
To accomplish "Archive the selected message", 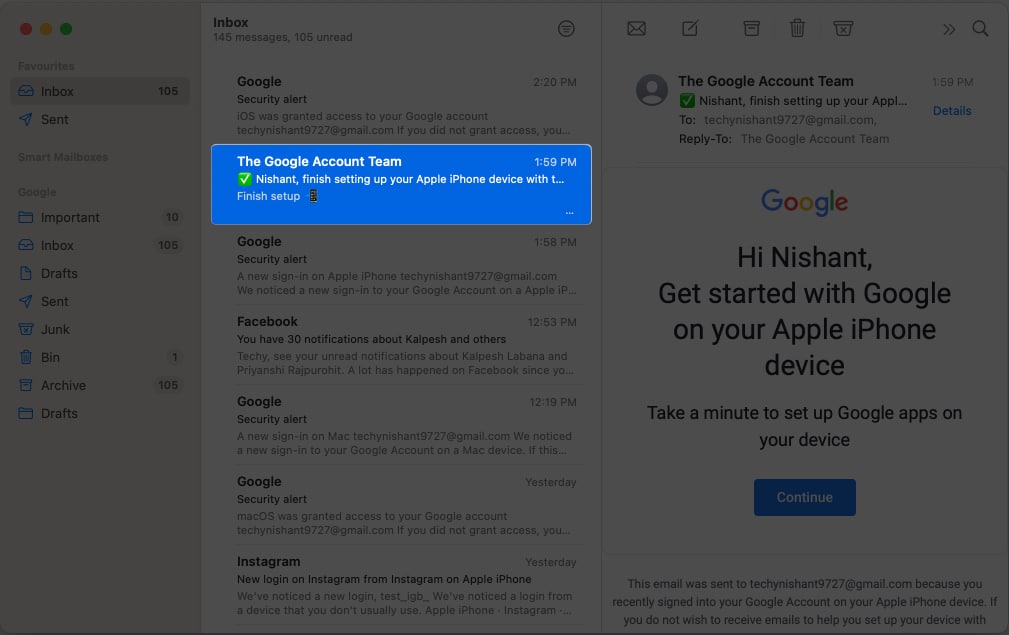I will click(x=751, y=28).
